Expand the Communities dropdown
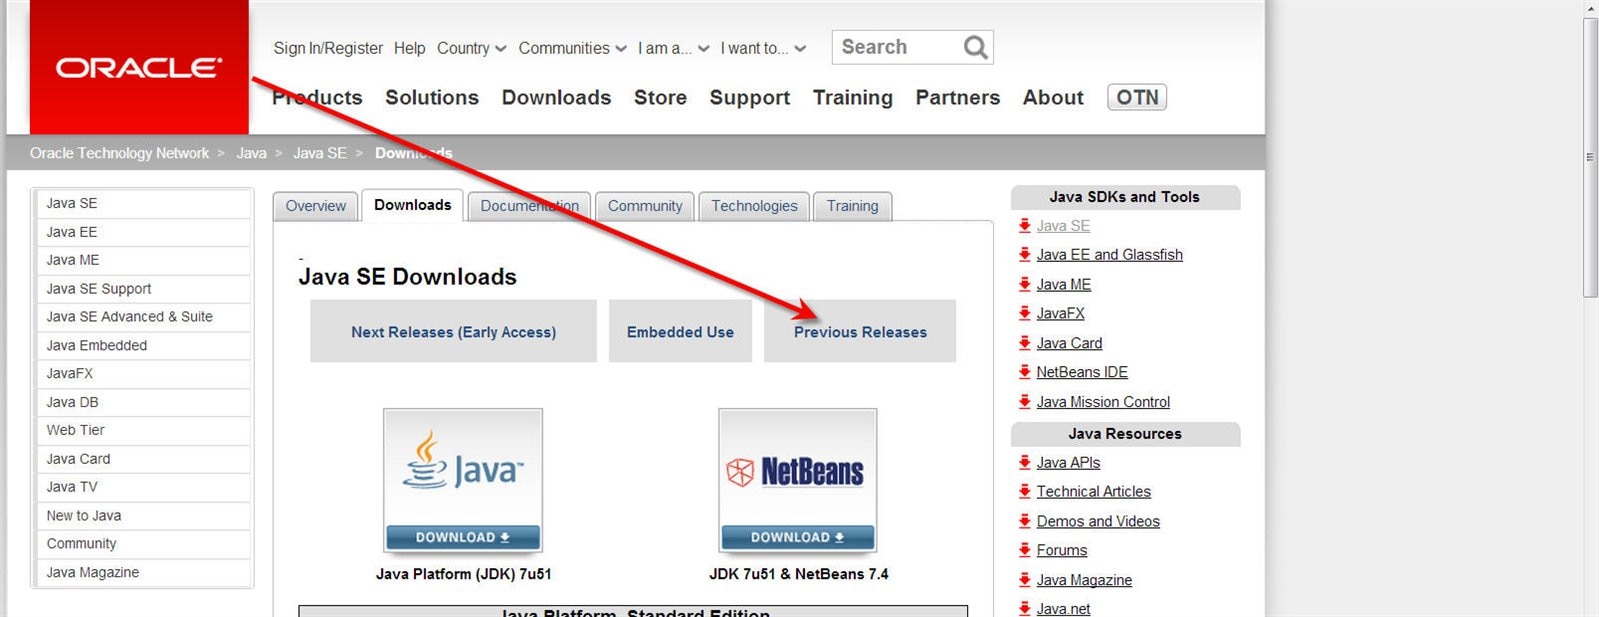 click(x=572, y=48)
